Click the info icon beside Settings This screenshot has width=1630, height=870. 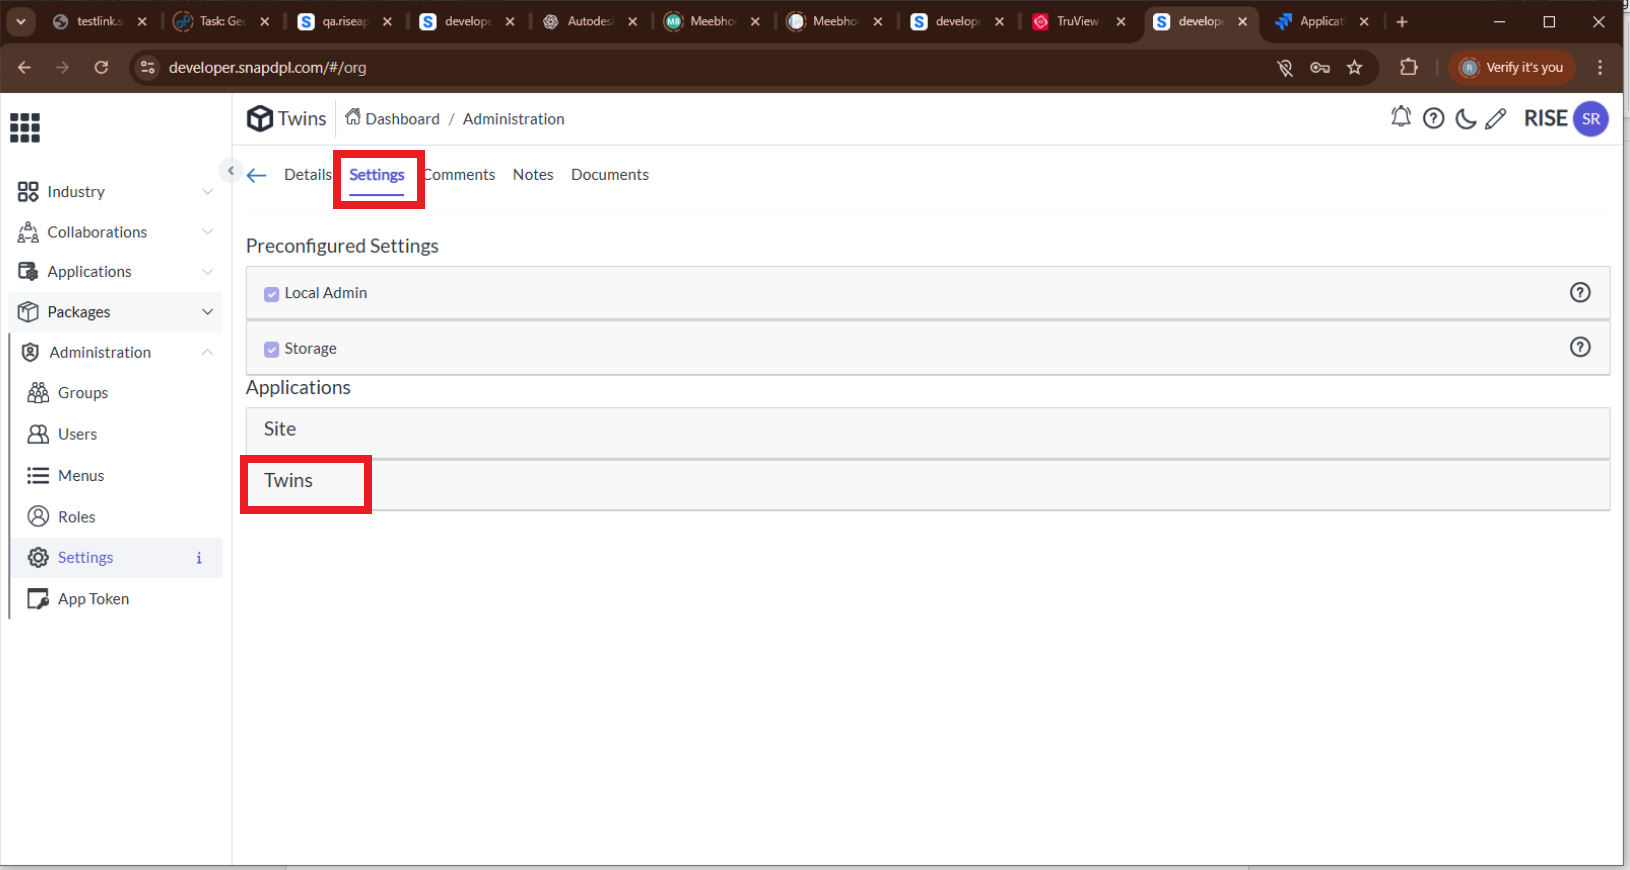[199, 558]
